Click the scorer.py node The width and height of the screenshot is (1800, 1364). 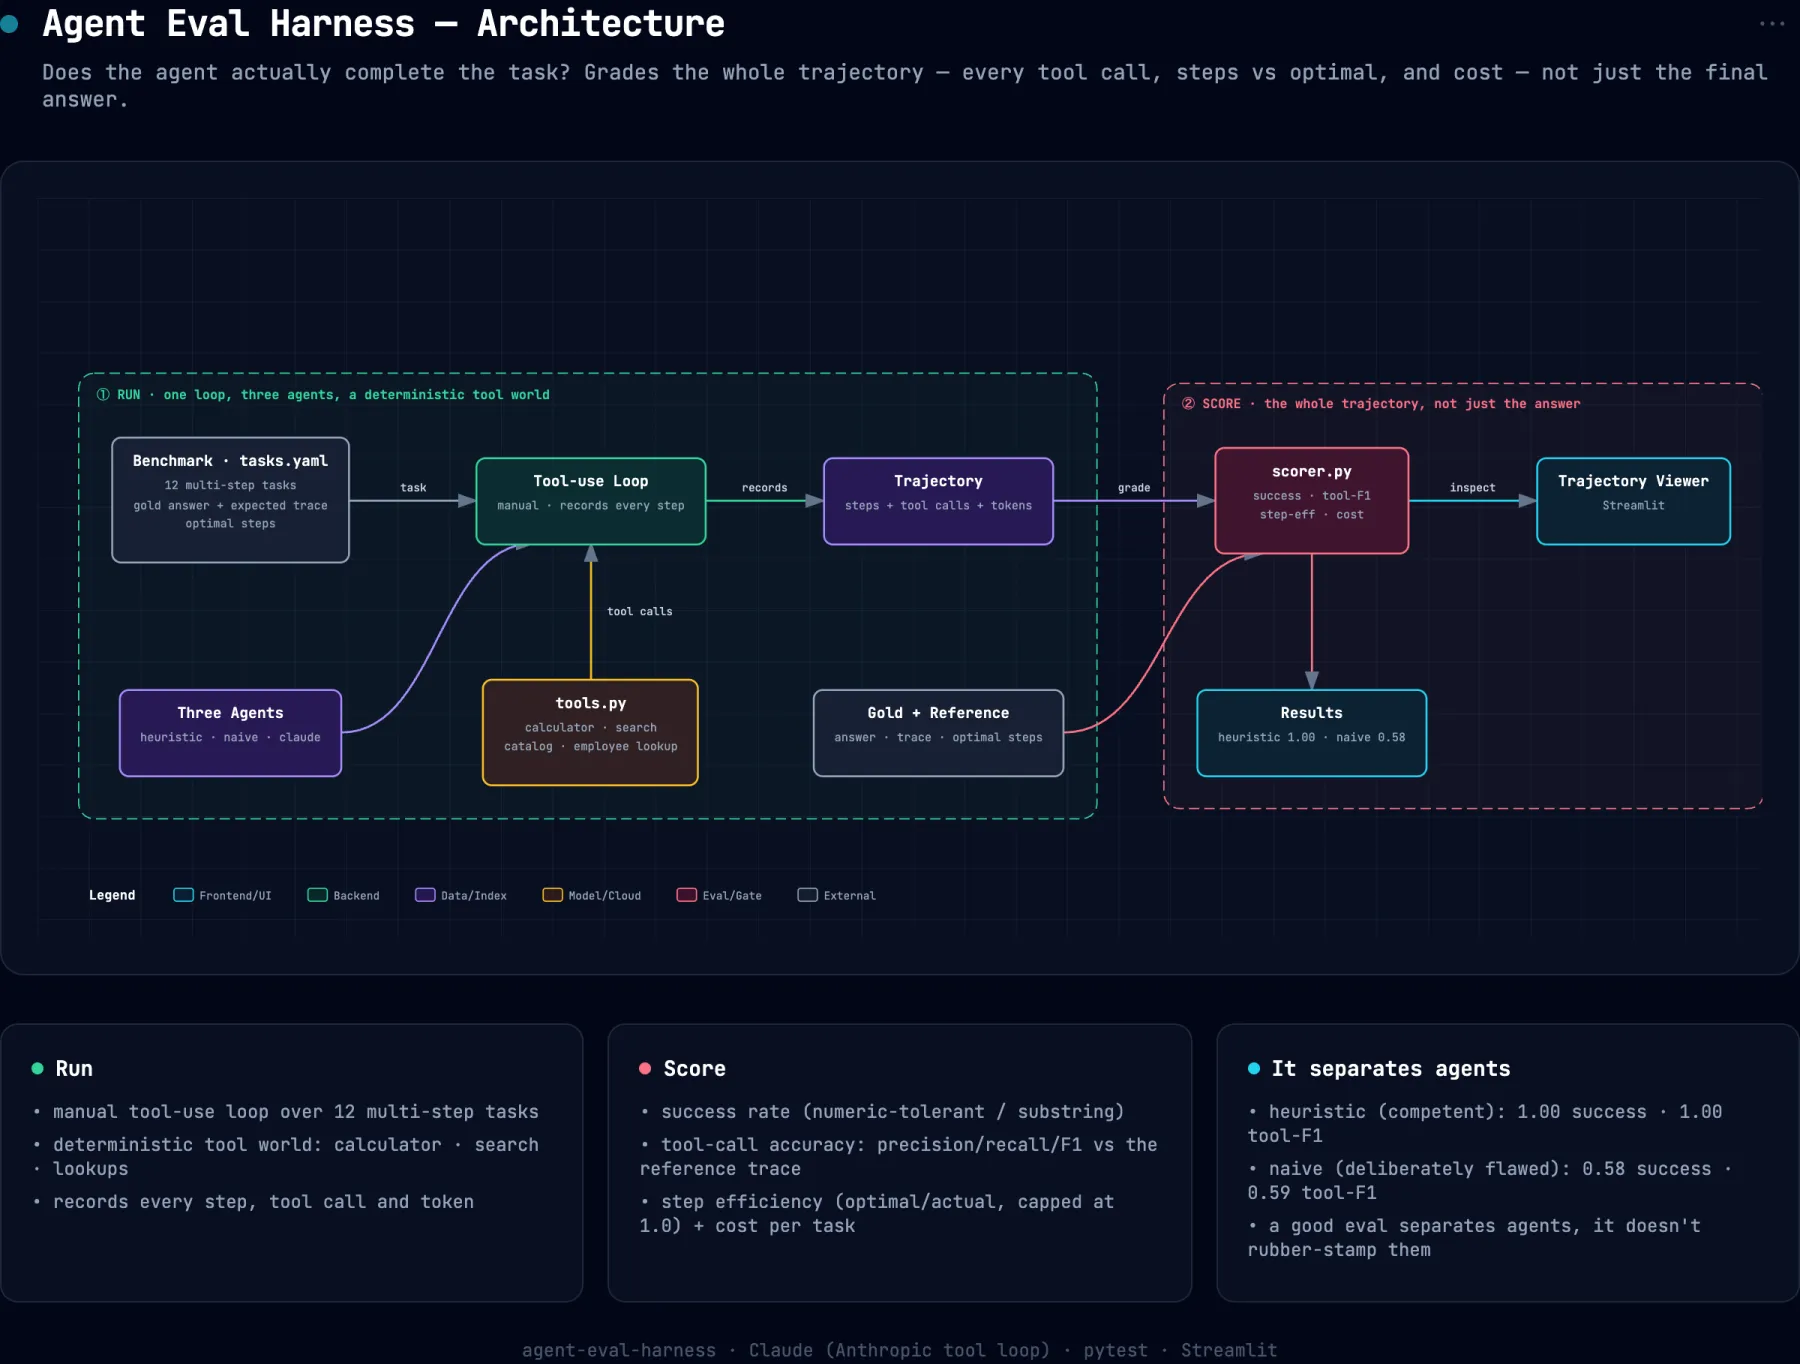tap(1312, 500)
